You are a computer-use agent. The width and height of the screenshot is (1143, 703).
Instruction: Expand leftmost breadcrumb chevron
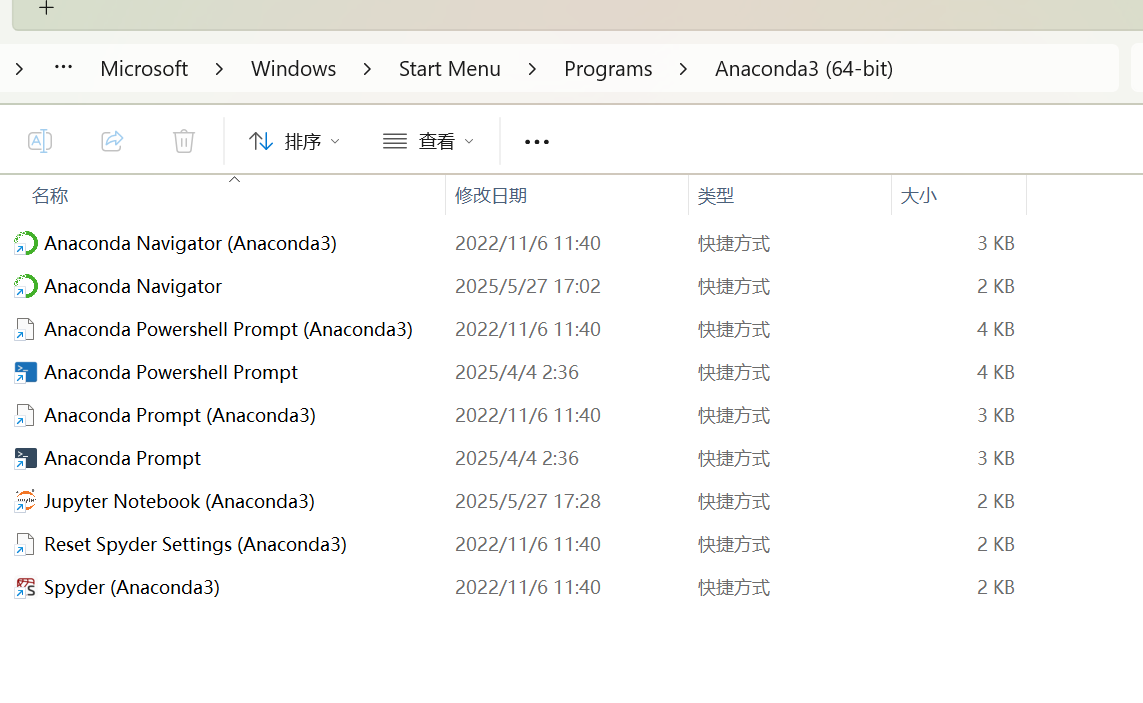pyautogui.click(x=20, y=69)
